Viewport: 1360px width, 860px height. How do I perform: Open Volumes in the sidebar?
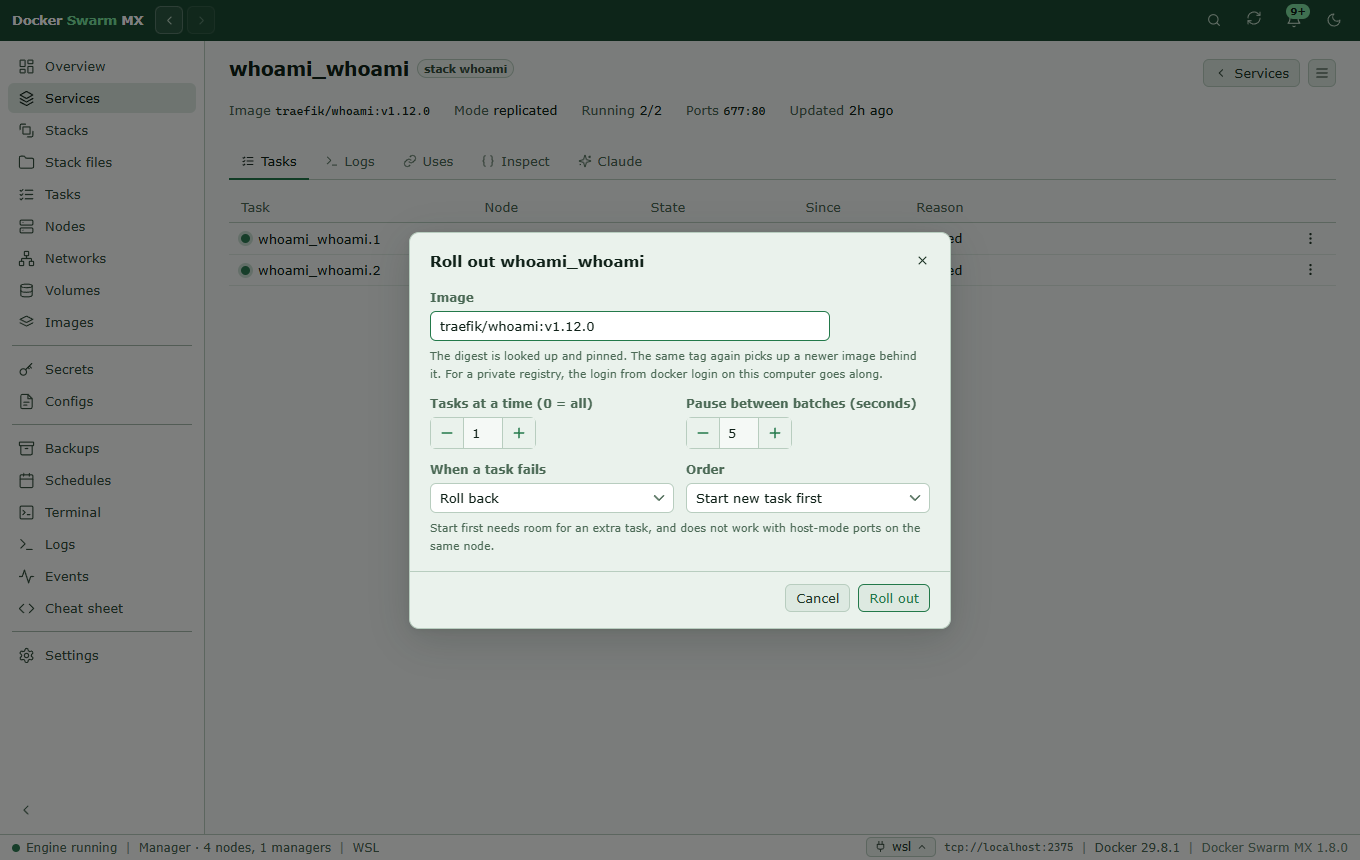[x=102, y=290]
